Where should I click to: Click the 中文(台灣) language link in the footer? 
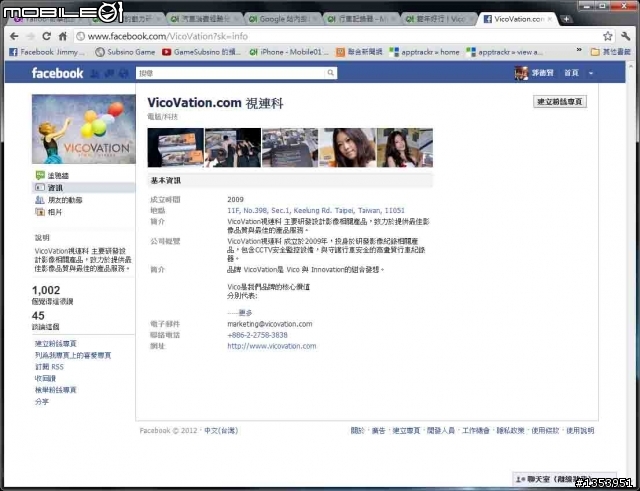[221, 431]
